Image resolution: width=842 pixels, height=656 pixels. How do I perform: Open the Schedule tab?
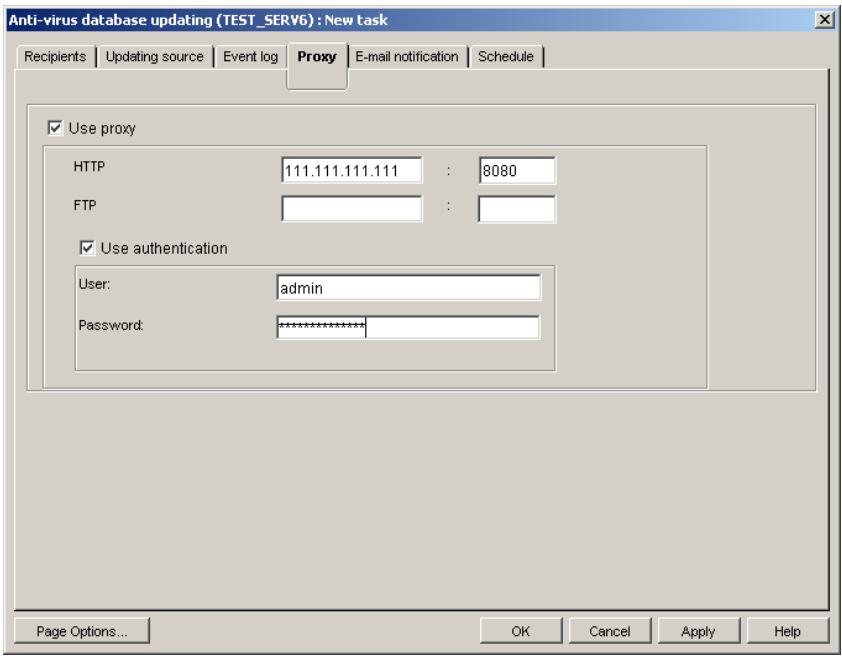click(506, 57)
